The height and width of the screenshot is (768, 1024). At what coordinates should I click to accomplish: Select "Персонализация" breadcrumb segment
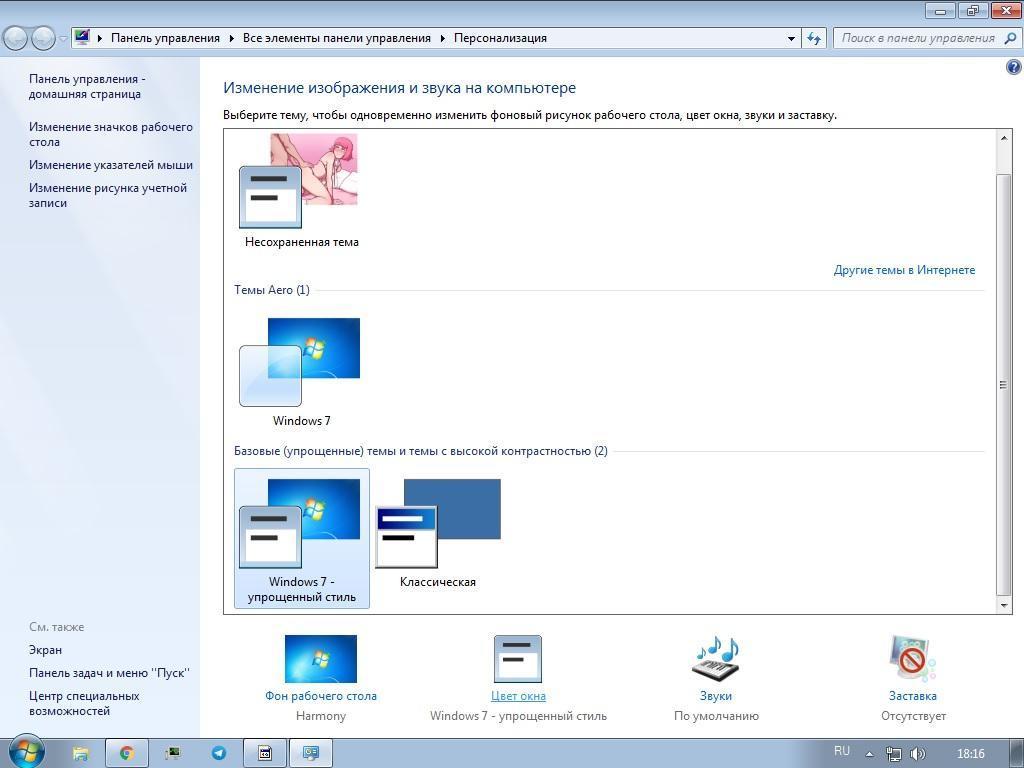tap(500, 38)
